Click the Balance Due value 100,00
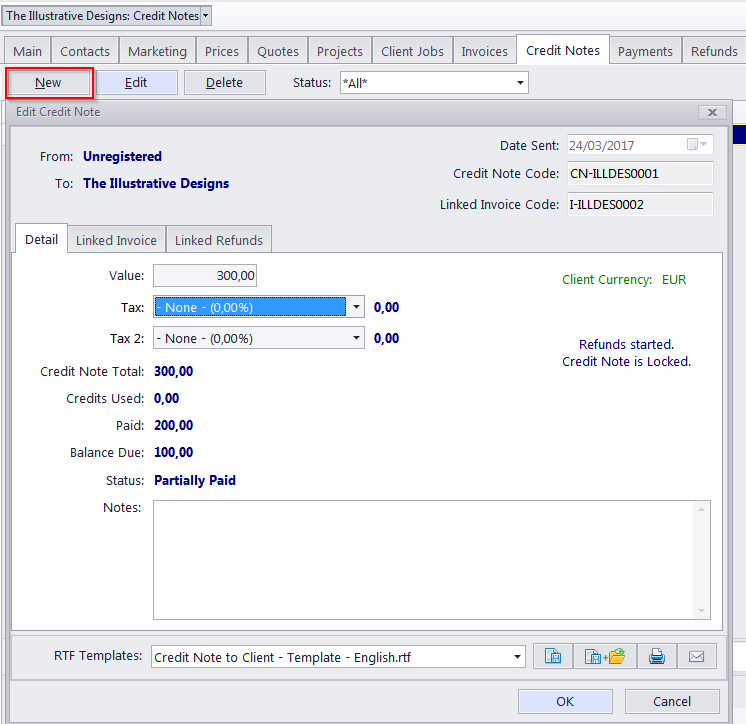The image size is (746, 724). pos(174,452)
